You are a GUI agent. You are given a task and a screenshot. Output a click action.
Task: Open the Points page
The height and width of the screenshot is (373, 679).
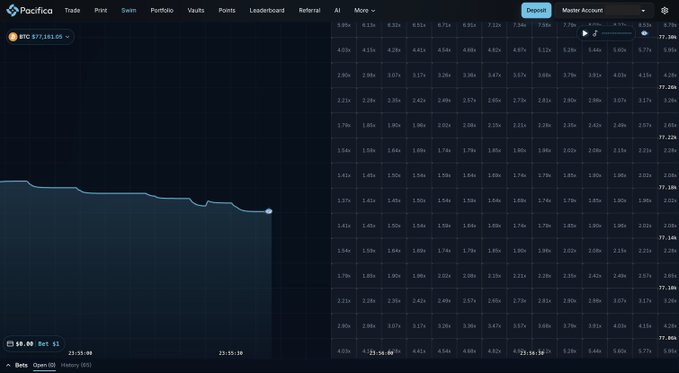227,10
